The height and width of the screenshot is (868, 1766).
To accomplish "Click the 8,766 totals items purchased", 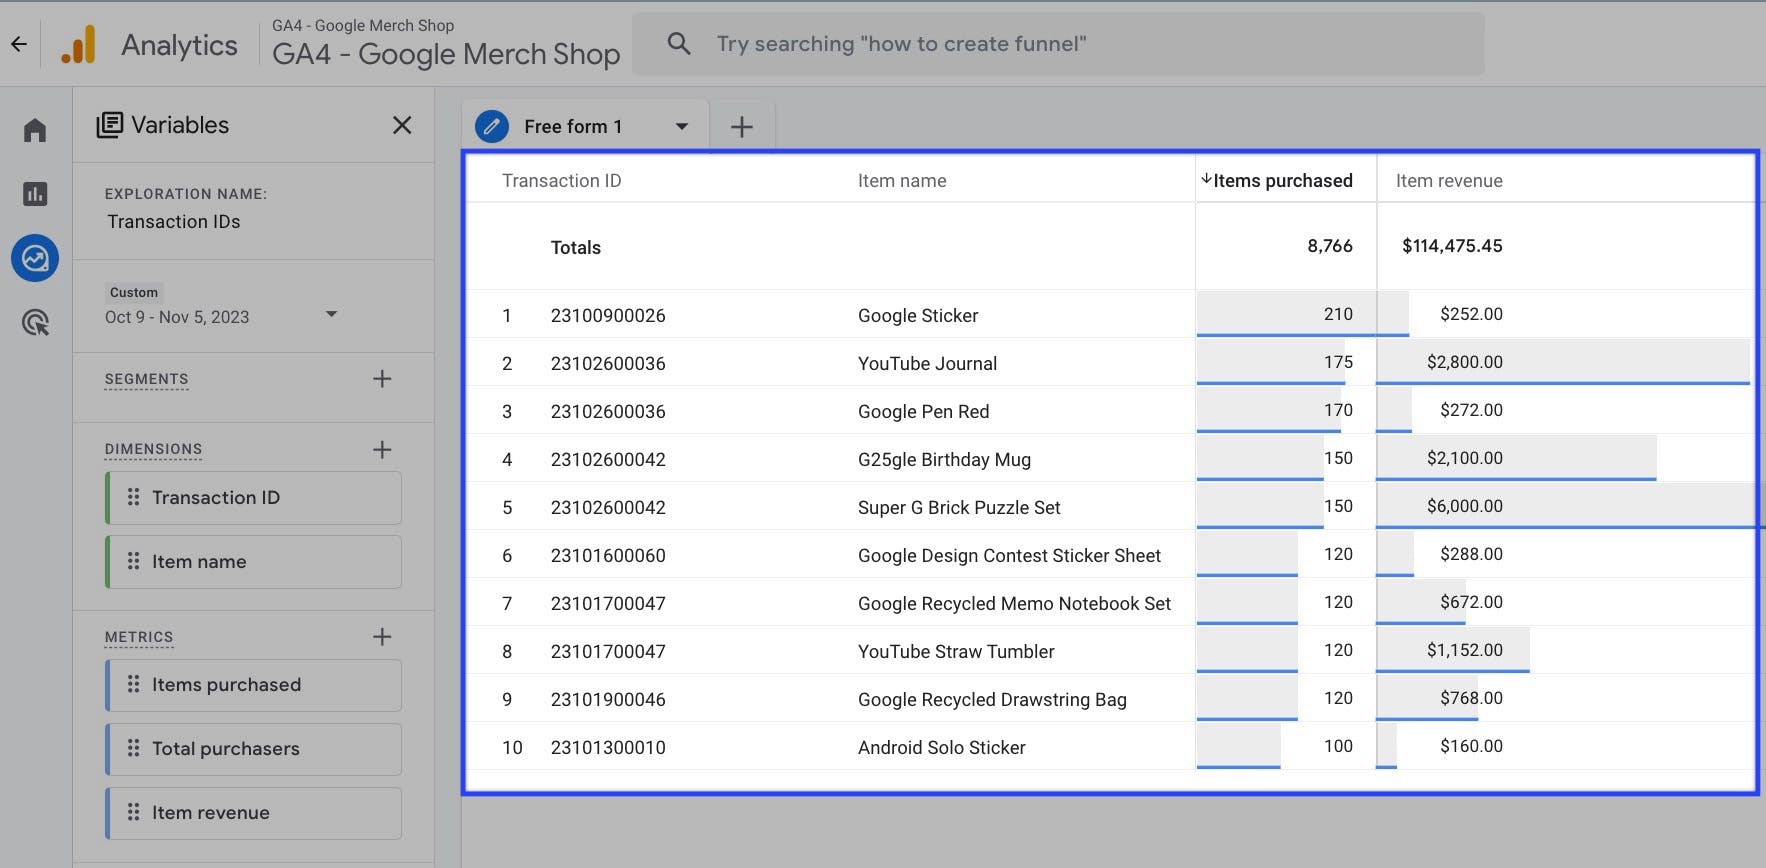I will pyautogui.click(x=1330, y=246).
